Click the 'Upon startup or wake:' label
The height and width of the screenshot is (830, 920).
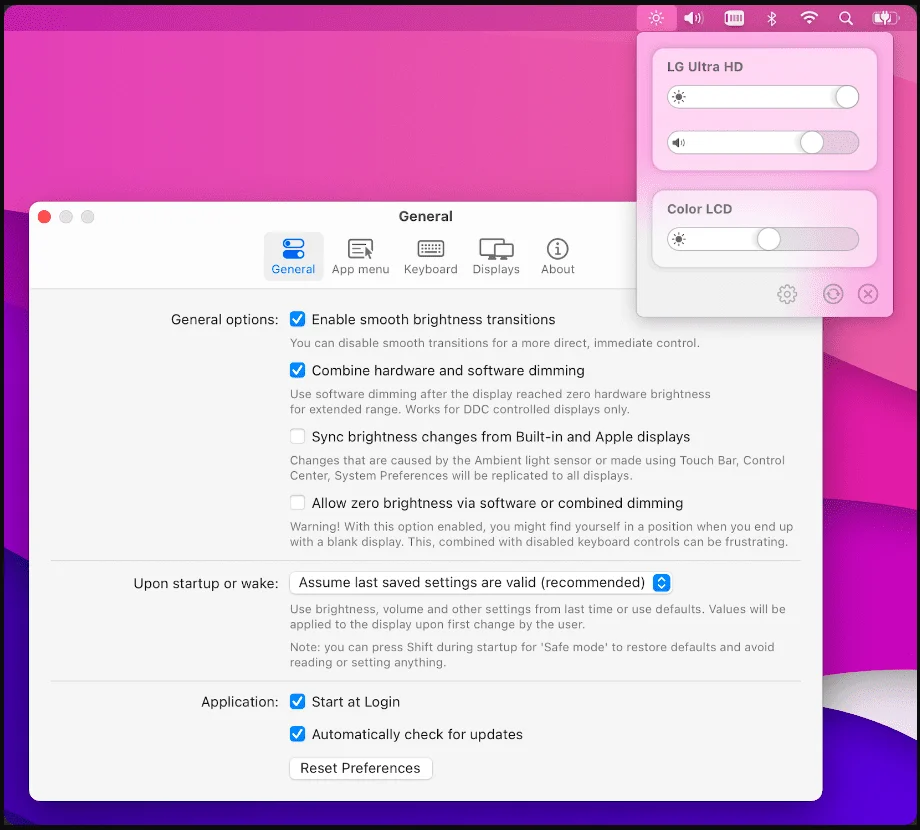[206, 583]
